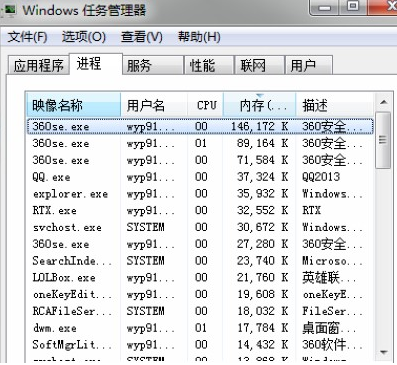Click the QQ2013 description cell
Screen dimensions: 397x365
pyautogui.click(x=321, y=177)
